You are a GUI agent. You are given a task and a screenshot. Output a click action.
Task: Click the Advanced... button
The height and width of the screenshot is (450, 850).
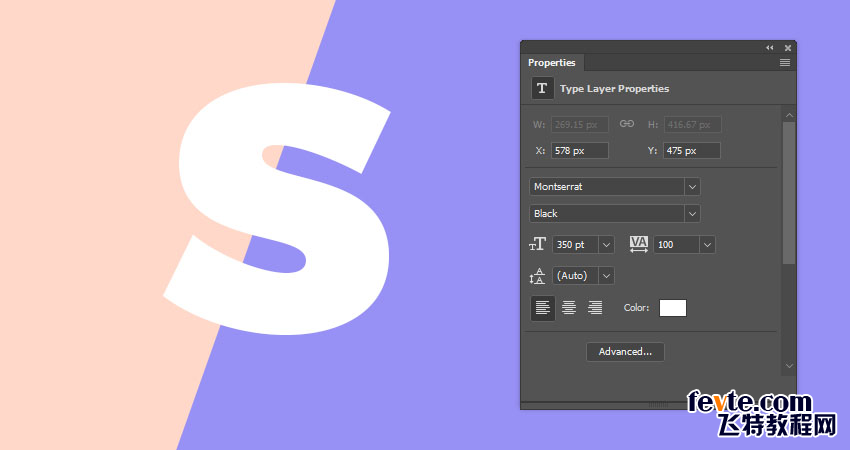(625, 352)
